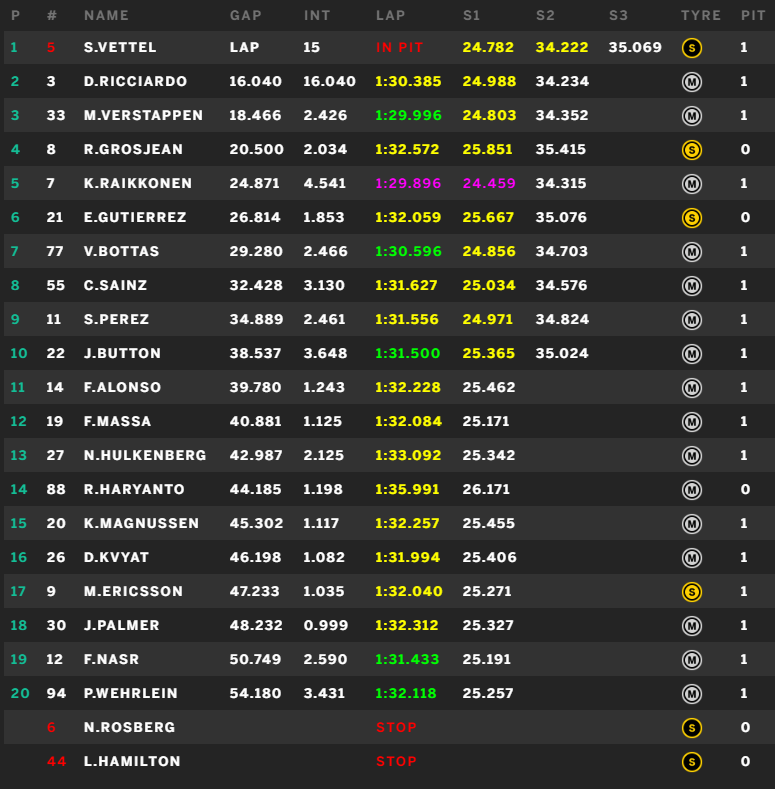Click the TYRE column header
Screen dimensions: 775x789
701,16
